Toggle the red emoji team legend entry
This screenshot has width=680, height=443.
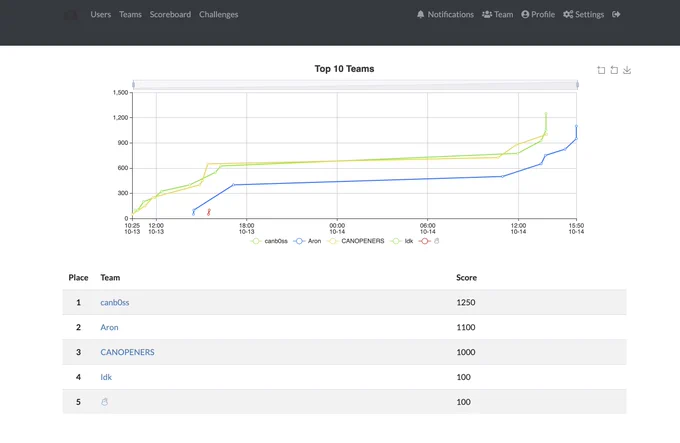pyautogui.click(x=429, y=241)
